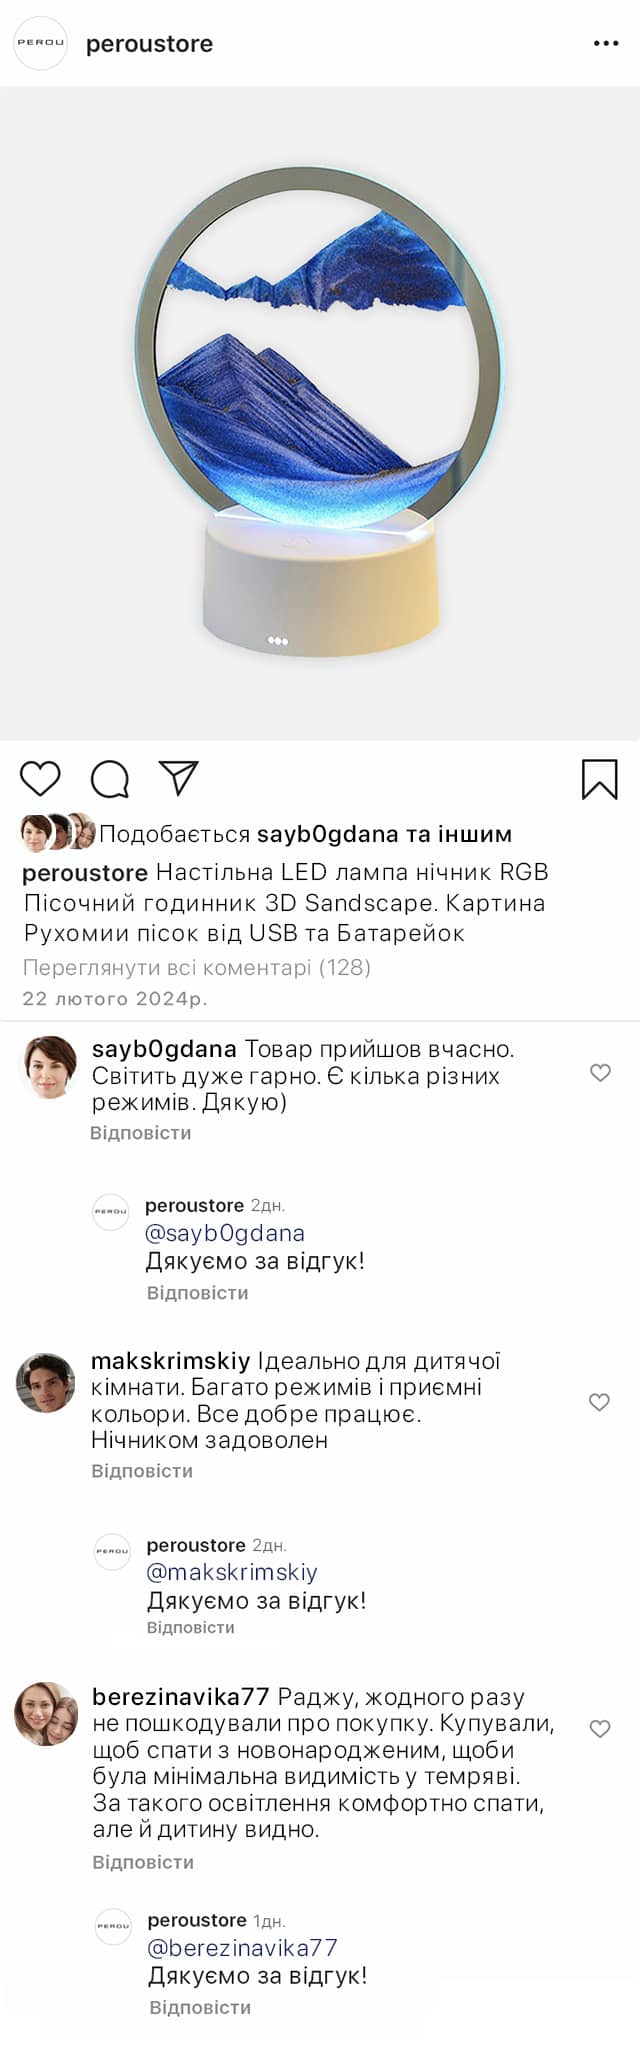640x2062 pixels.
Task: View berezinavika77's profile picture
Action: 46,1714
